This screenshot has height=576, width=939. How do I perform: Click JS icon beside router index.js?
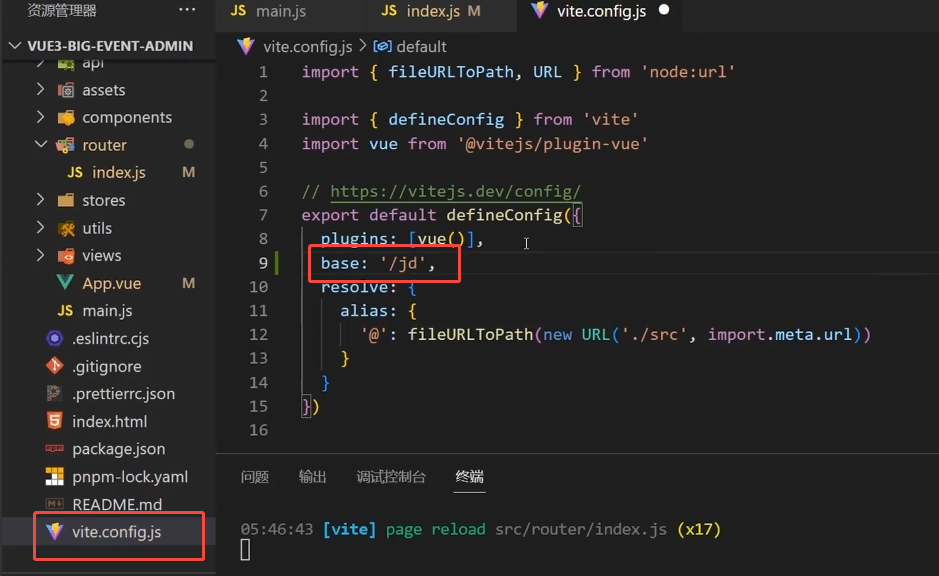pyautogui.click(x=75, y=172)
